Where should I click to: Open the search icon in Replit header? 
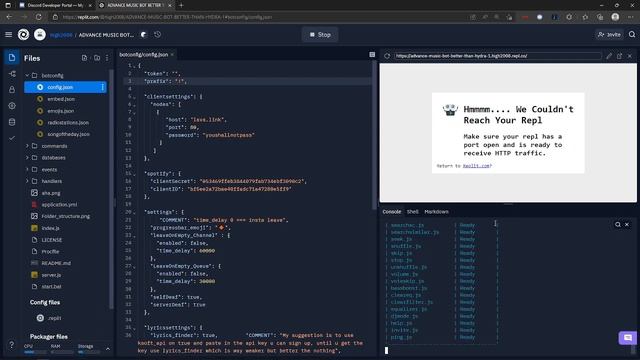click(632, 35)
